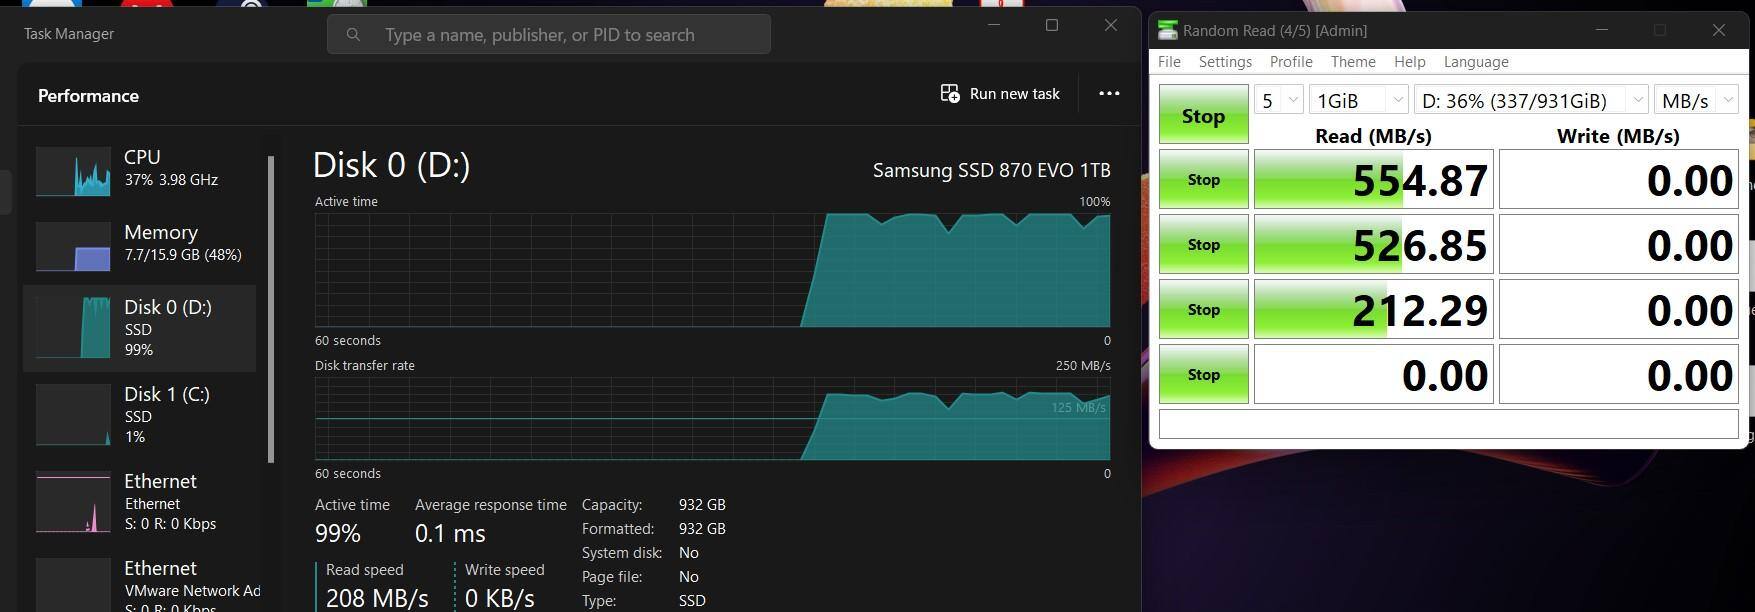The width and height of the screenshot is (1755, 612).
Task: Click the CrystalDiskMark app icon in title bar
Action: click(1167, 31)
